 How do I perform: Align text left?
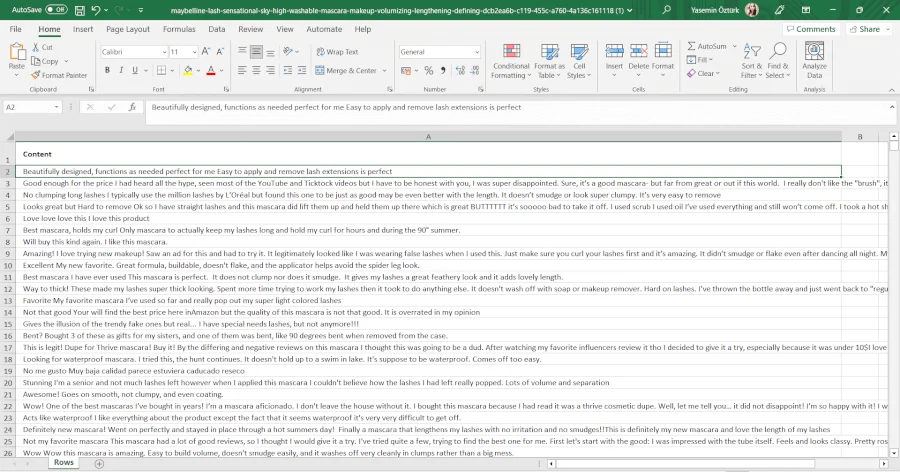point(242,70)
